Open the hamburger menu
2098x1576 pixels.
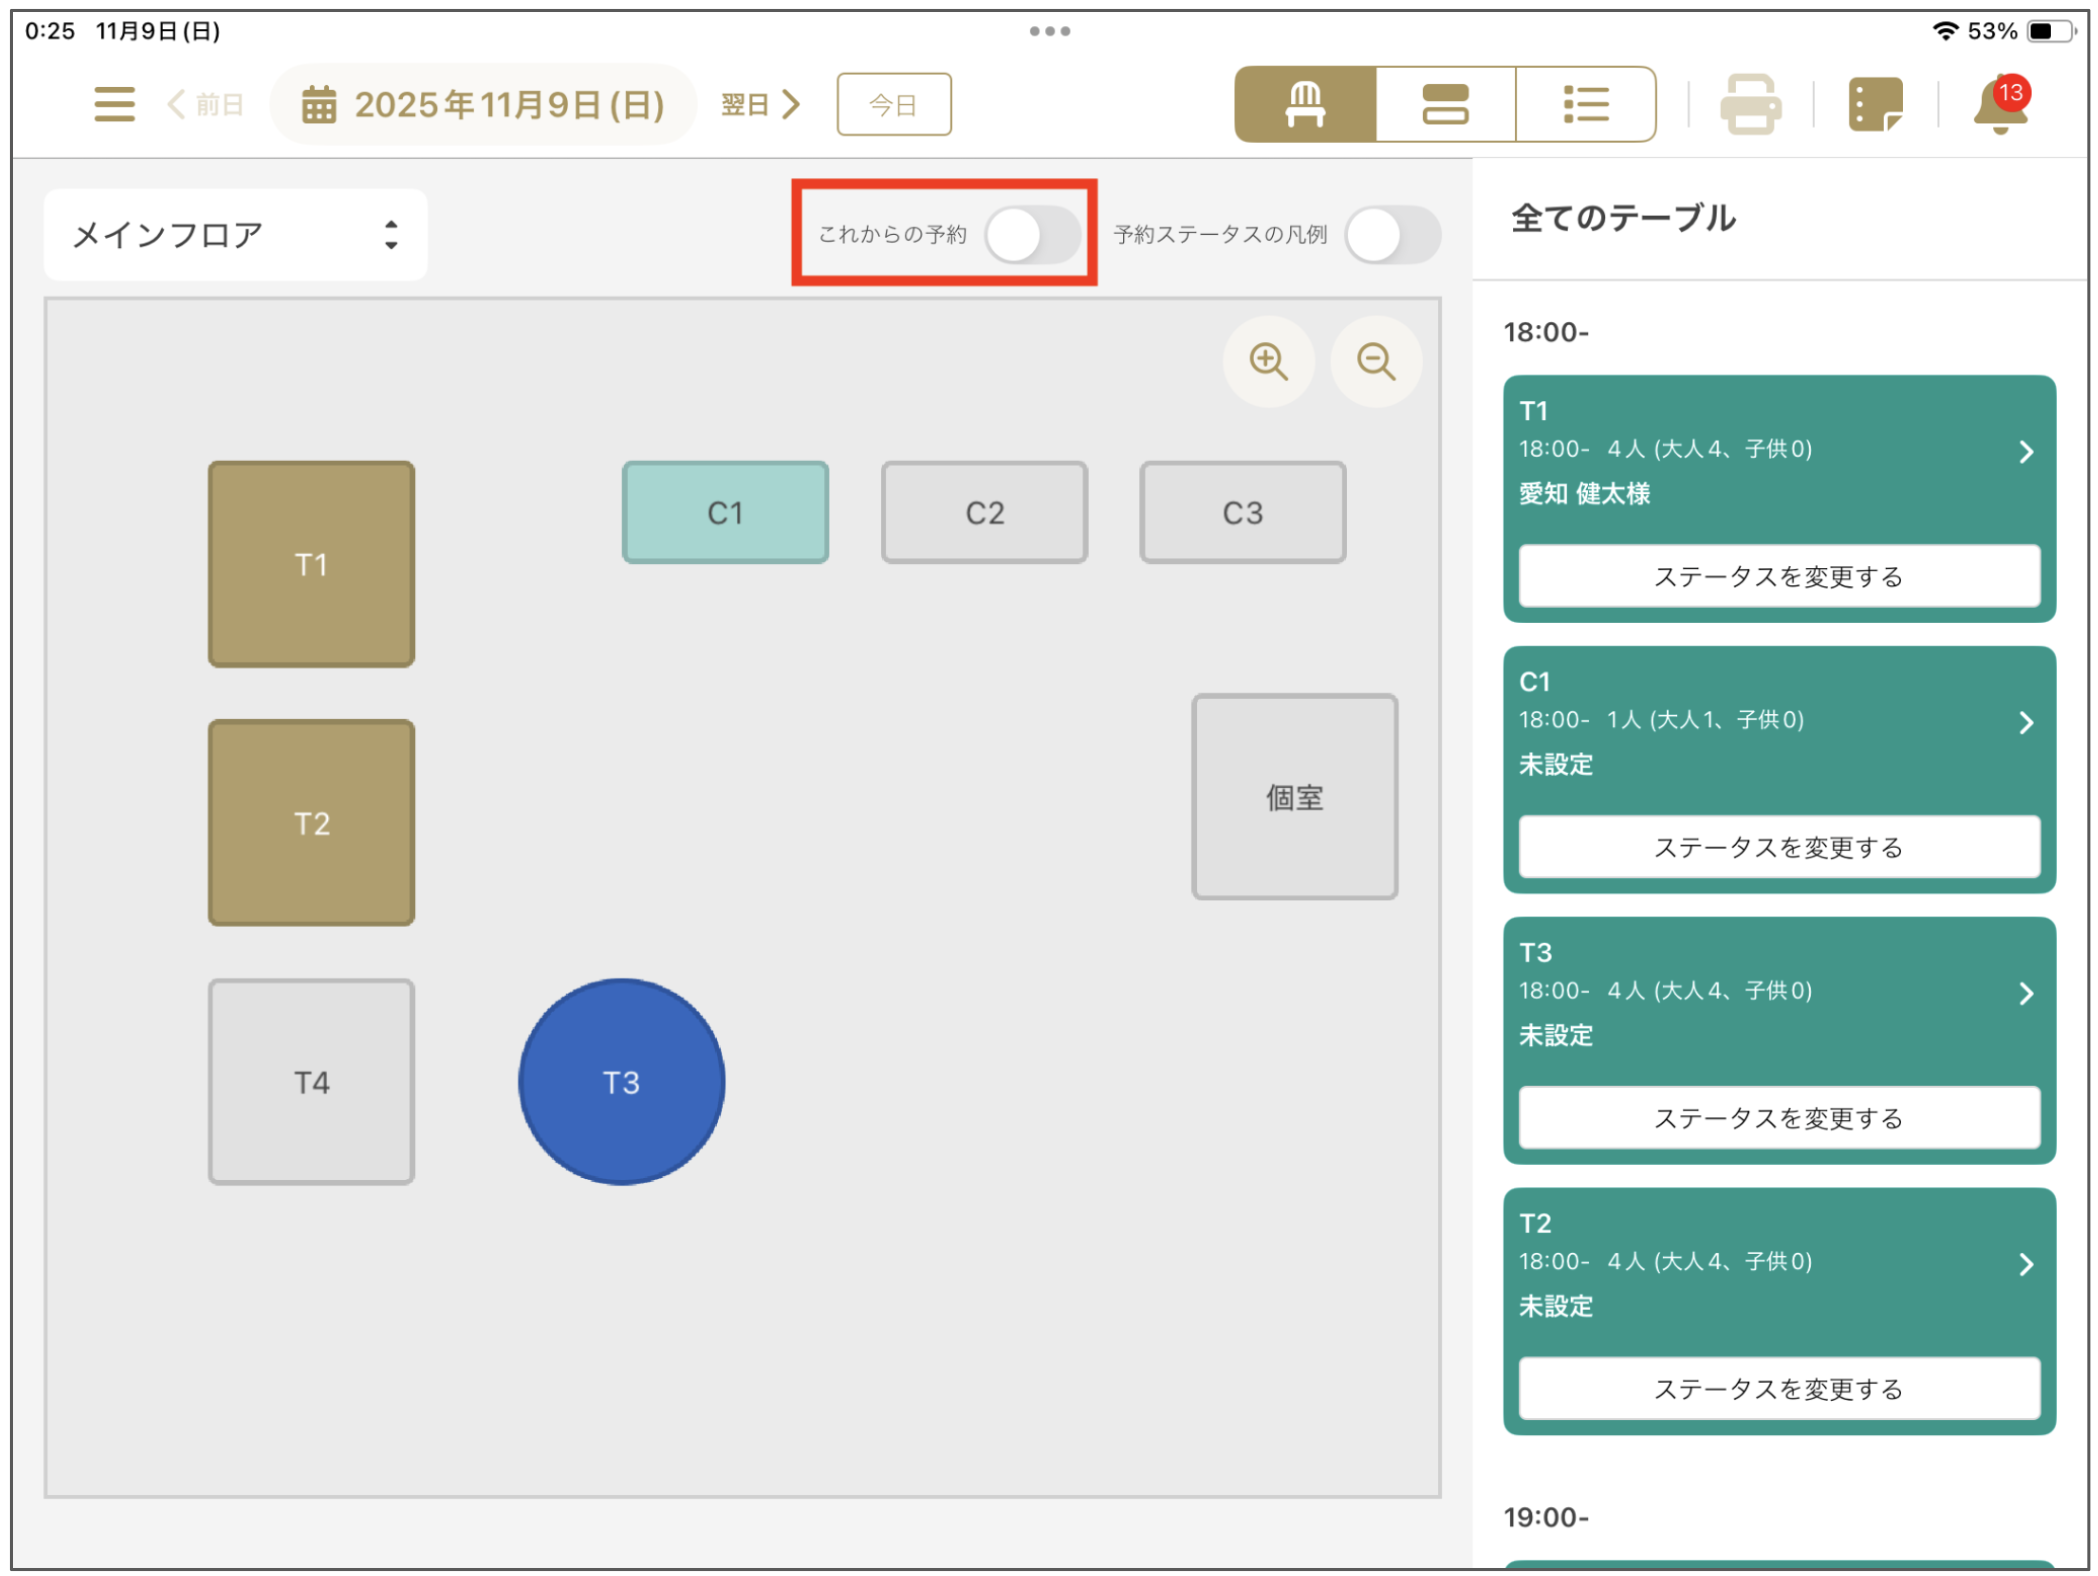pyautogui.click(x=114, y=104)
